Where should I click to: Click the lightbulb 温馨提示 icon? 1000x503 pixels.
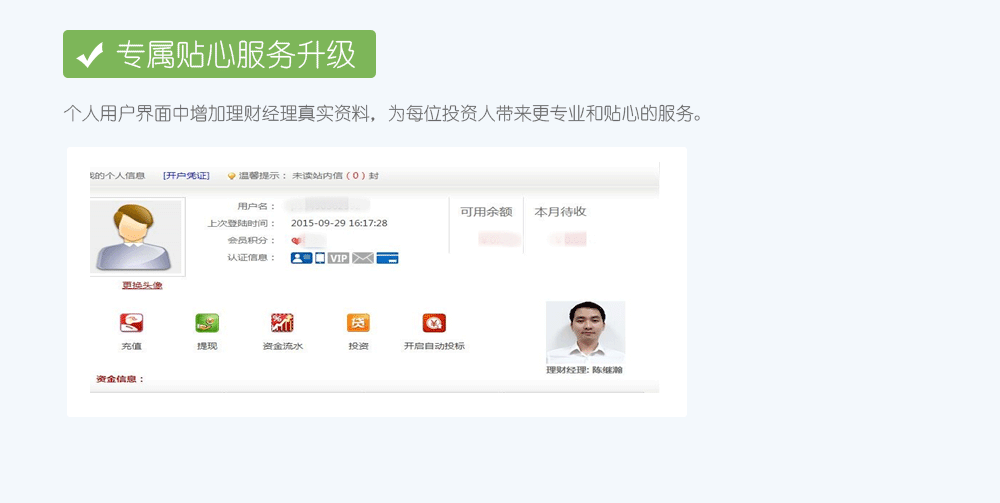pyautogui.click(x=231, y=176)
